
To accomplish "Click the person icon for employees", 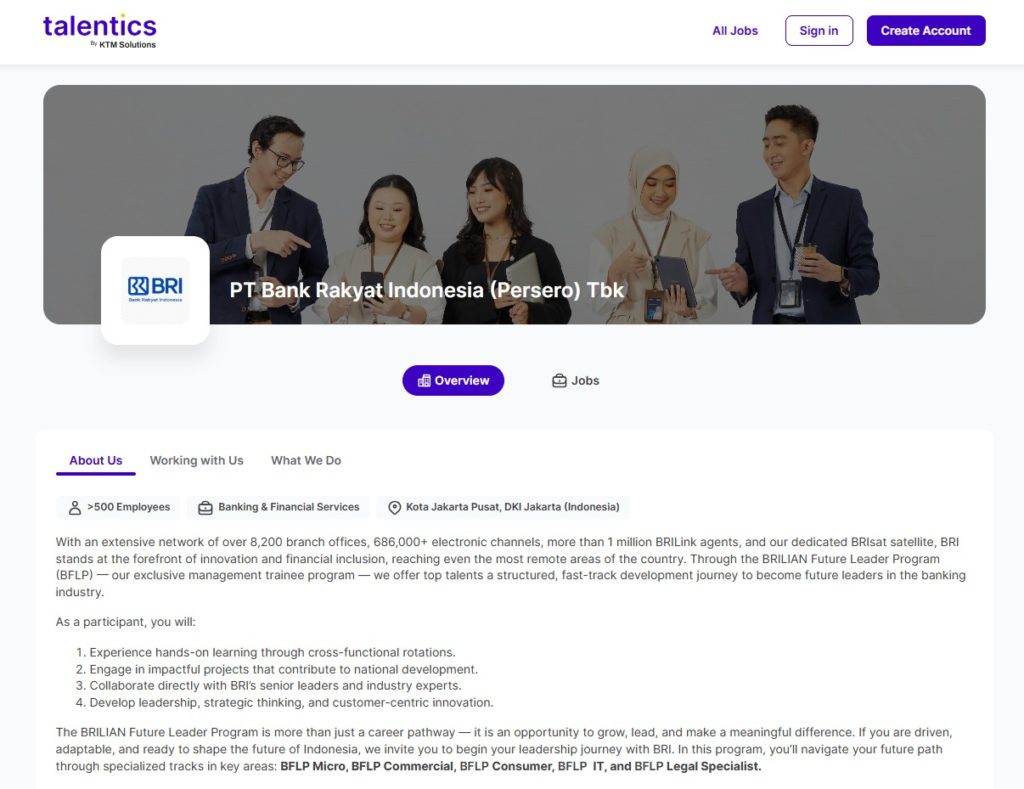I will pos(75,507).
